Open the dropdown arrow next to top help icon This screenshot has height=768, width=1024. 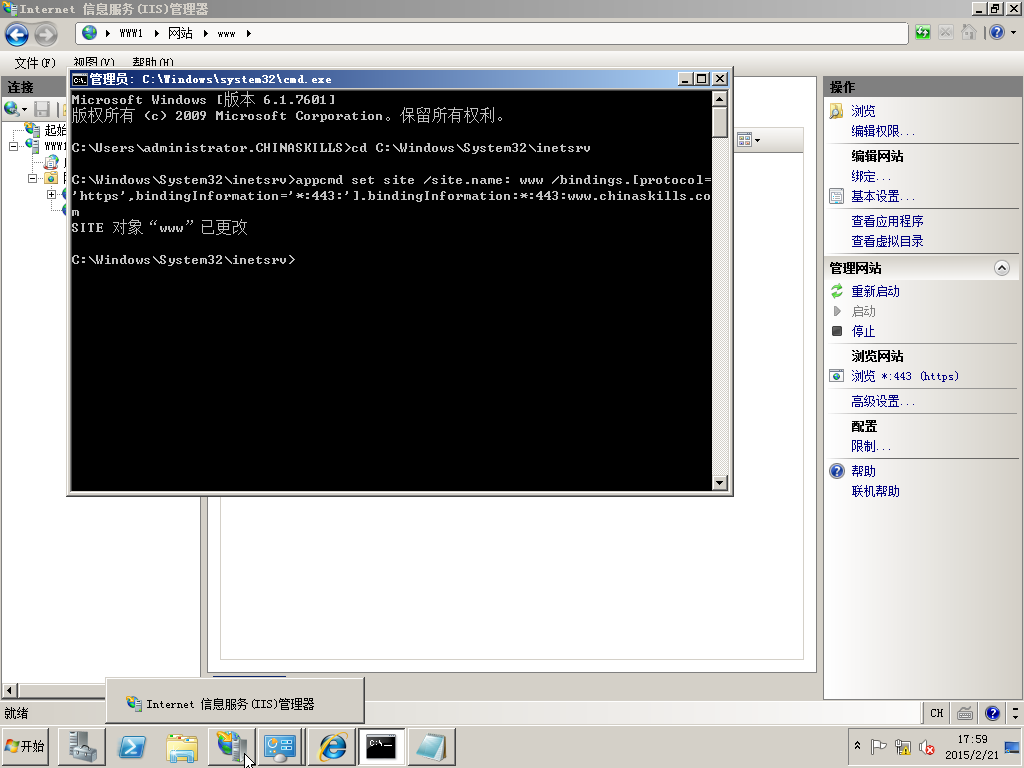[x=1014, y=33]
